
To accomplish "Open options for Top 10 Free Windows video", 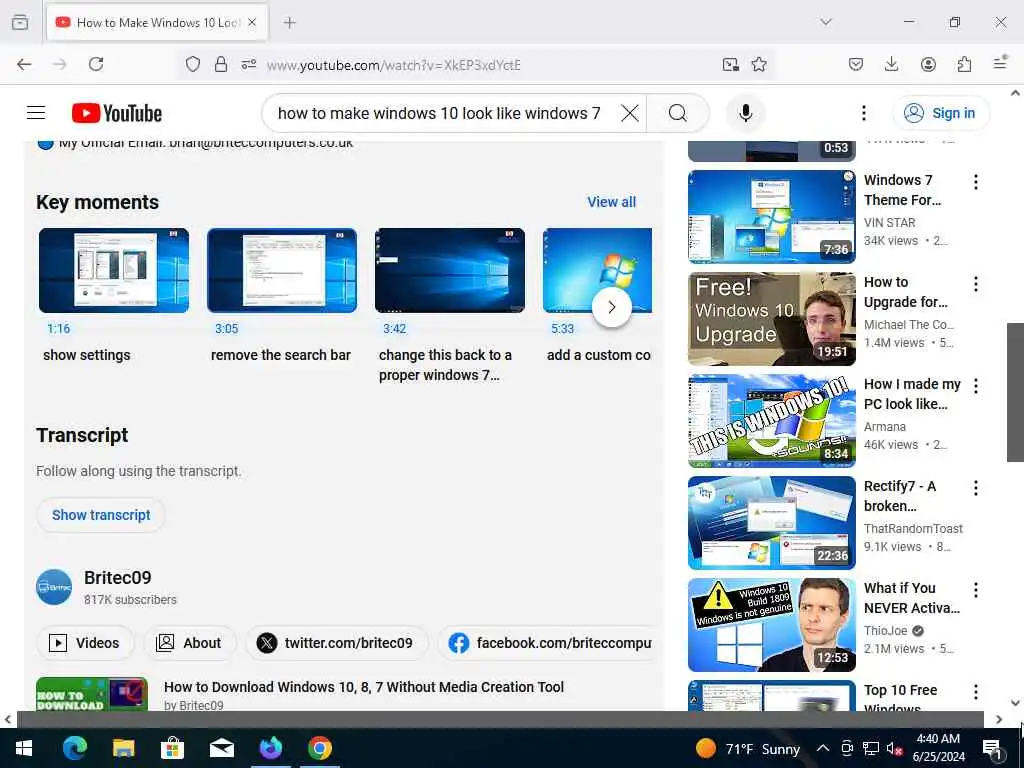I will click(976, 692).
